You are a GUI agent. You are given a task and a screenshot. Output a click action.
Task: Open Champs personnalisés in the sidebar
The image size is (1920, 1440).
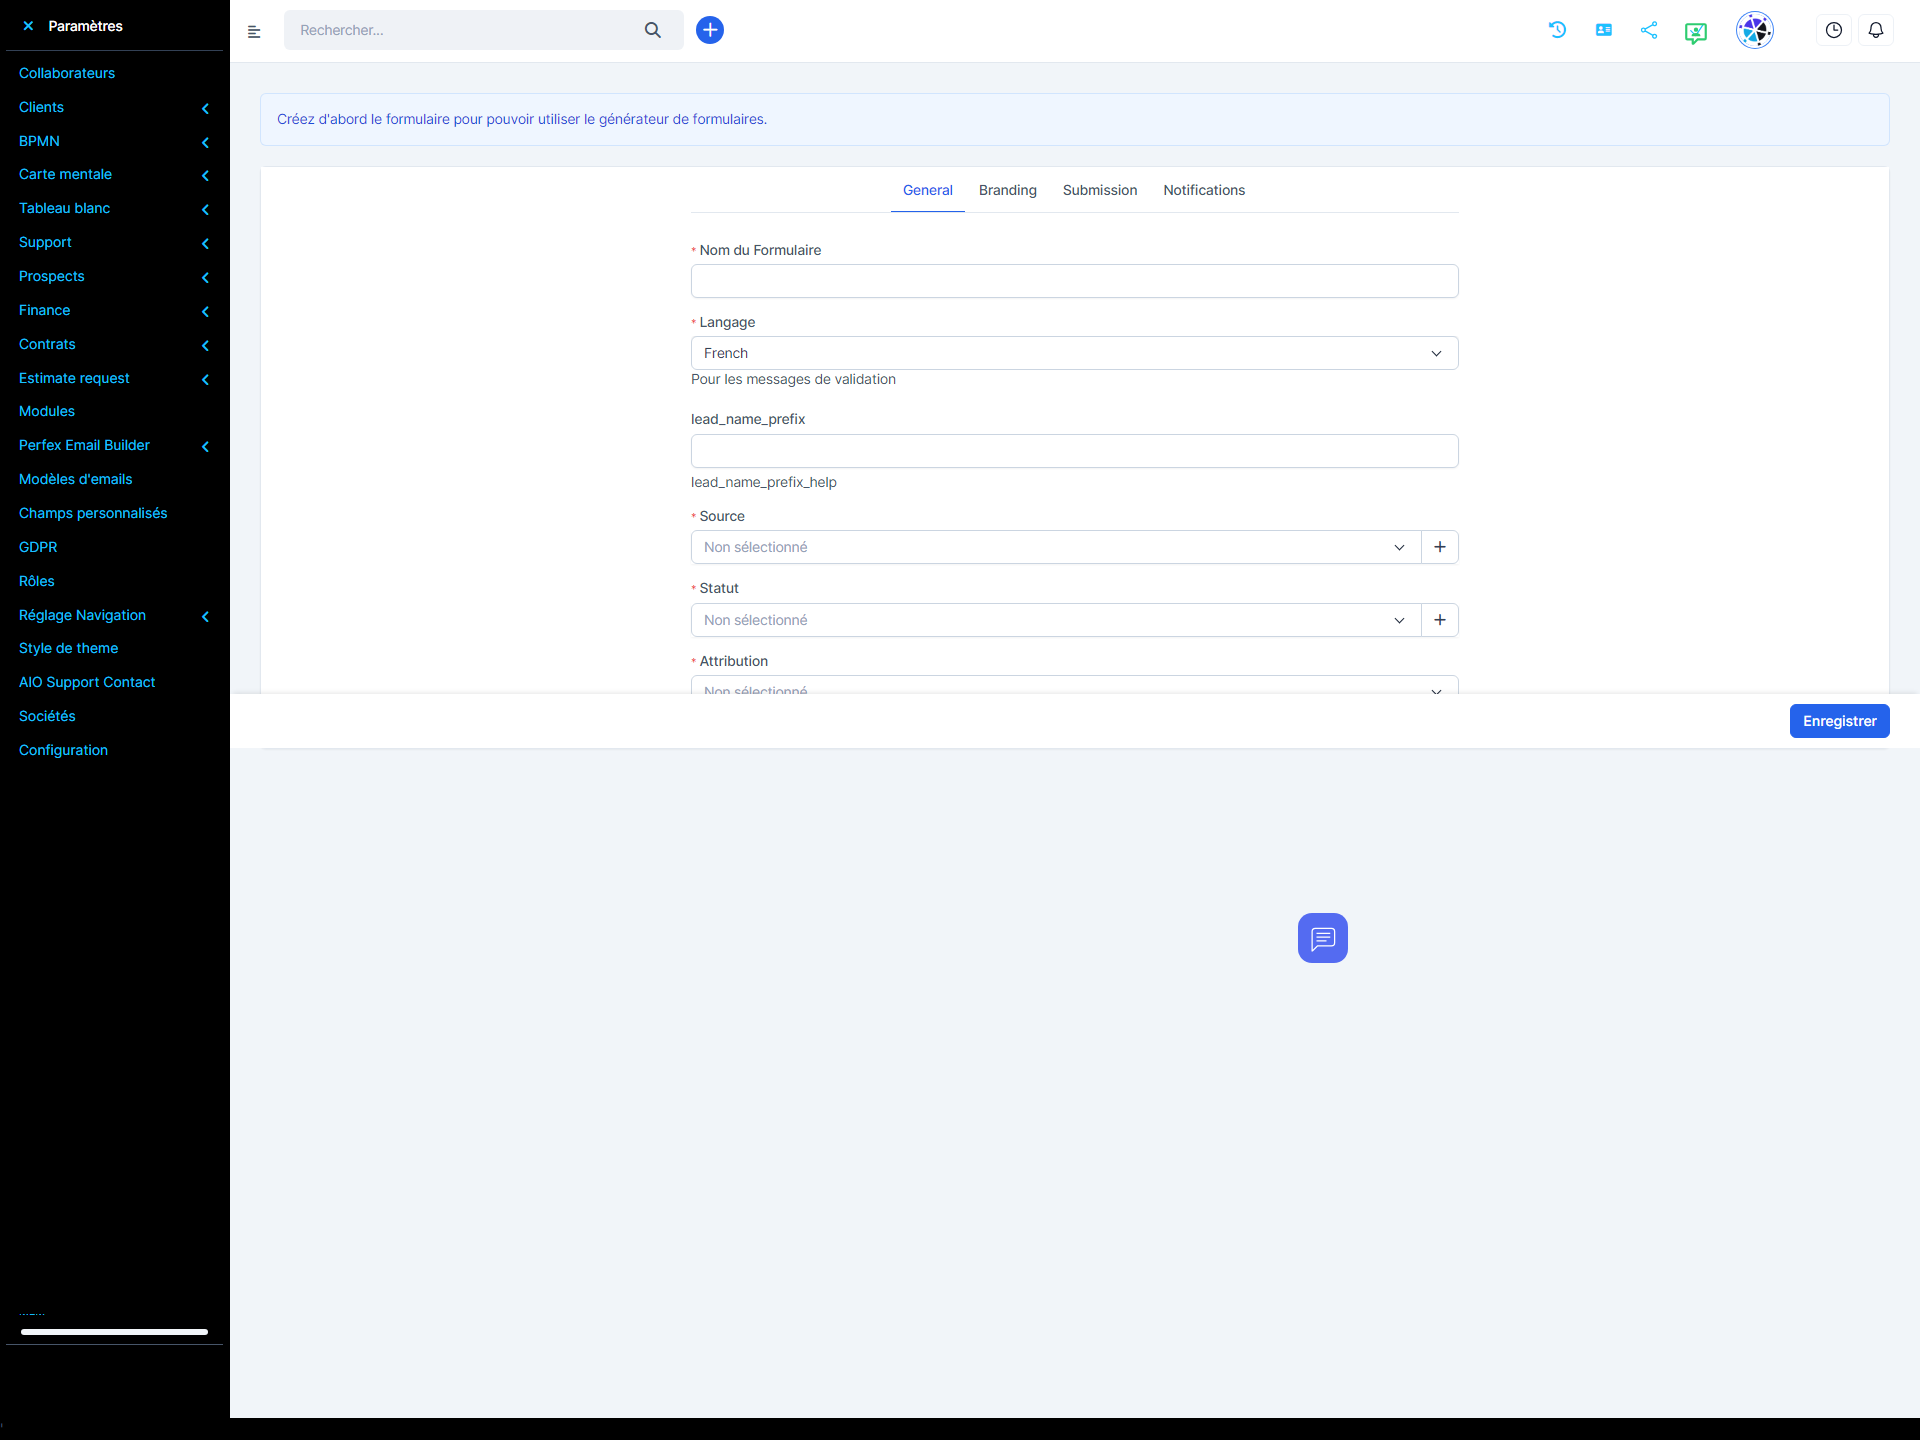[93, 513]
